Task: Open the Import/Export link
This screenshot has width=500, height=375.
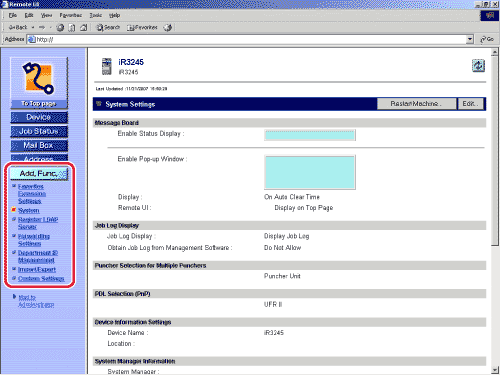Action: 37,269
